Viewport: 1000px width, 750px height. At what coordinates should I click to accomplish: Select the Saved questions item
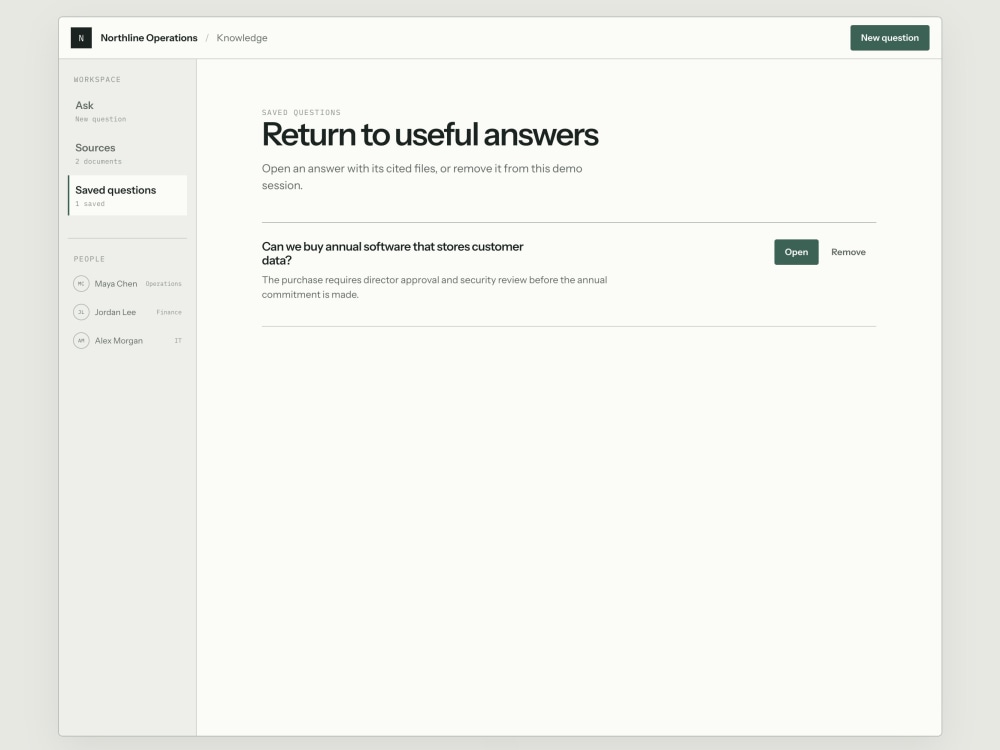pos(128,195)
